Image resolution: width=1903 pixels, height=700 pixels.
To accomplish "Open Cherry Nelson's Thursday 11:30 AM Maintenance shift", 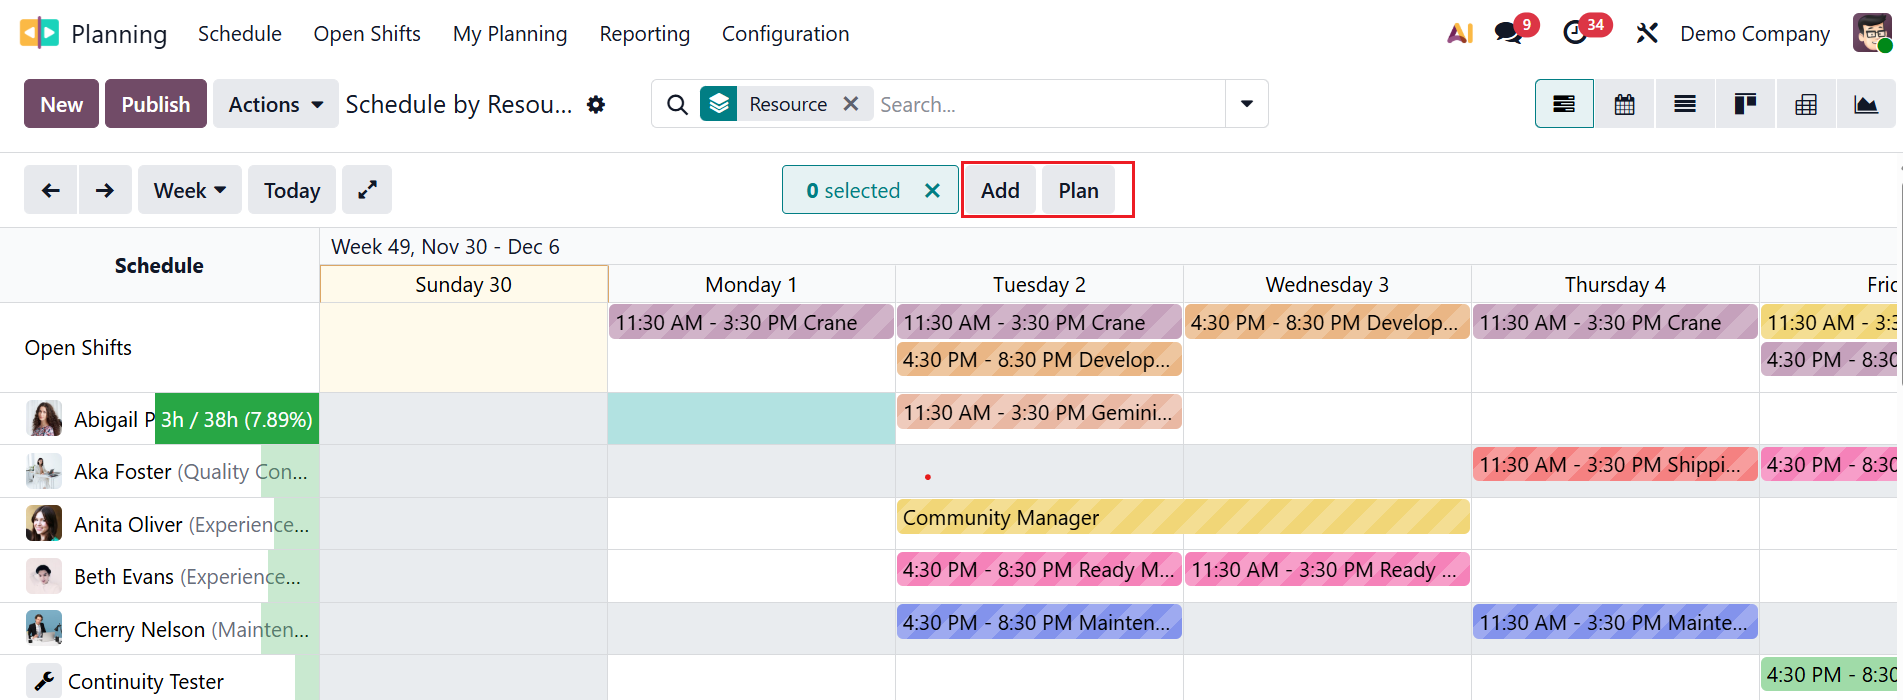I will tap(1615, 622).
